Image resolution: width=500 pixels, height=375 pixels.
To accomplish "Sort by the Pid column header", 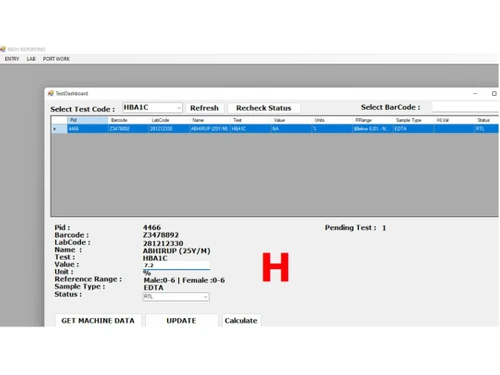I will click(88, 120).
